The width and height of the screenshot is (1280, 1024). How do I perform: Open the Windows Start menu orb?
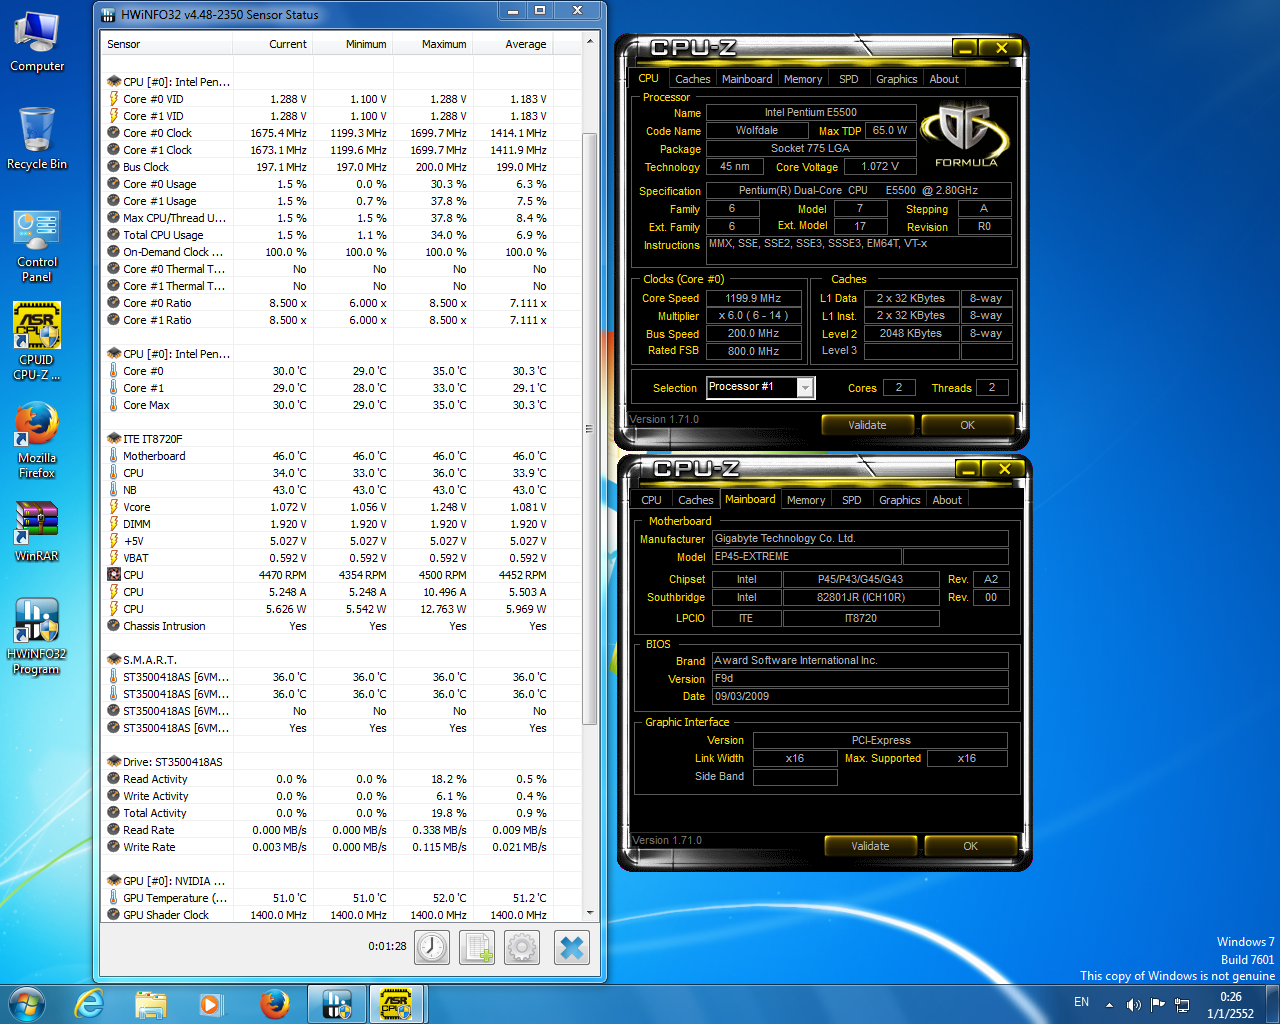pos(26,1003)
